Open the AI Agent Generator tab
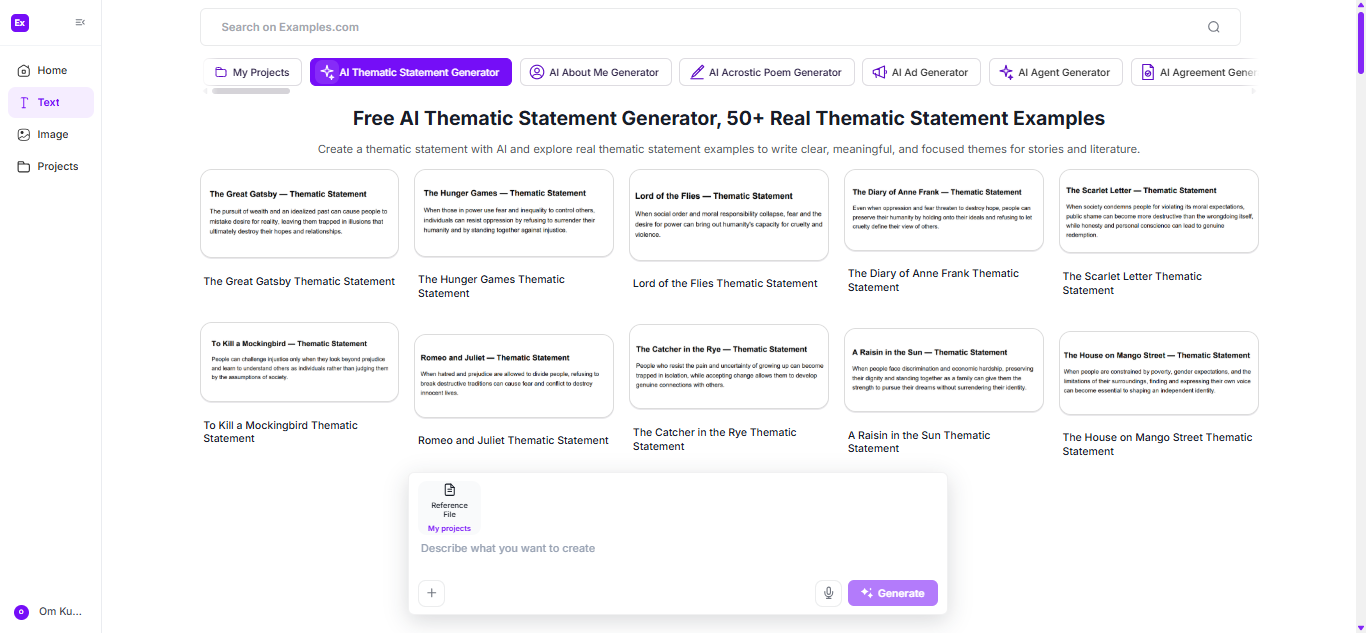This screenshot has width=1366, height=633. point(1055,72)
